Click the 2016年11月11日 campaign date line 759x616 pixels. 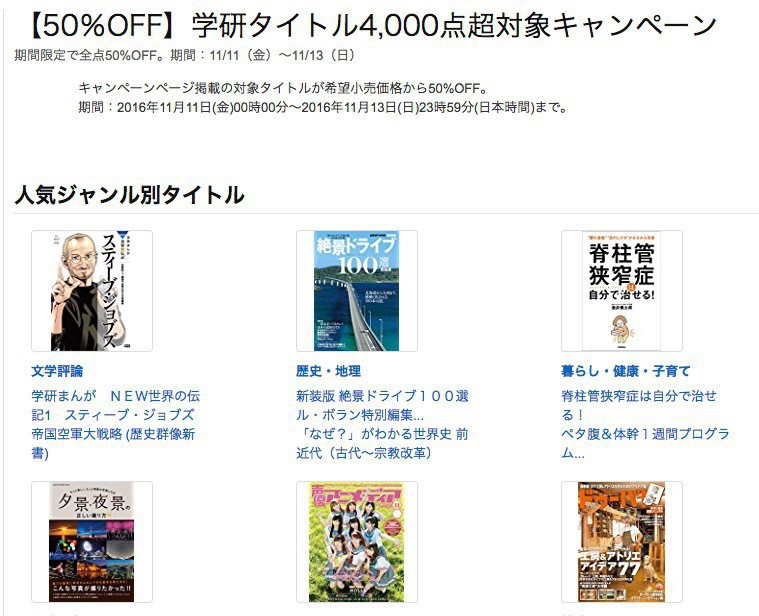[x=323, y=107]
